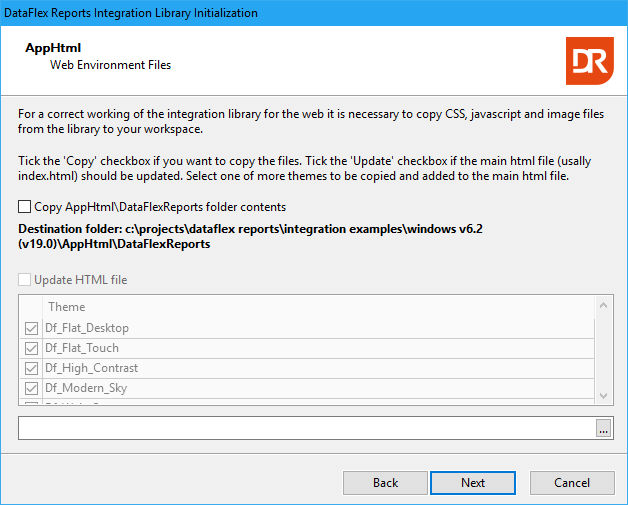The height and width of the screenshot is (505, 628).
Task: Select the Df_Modern_Sky theme row text
Action: click(x=86, y=388)
